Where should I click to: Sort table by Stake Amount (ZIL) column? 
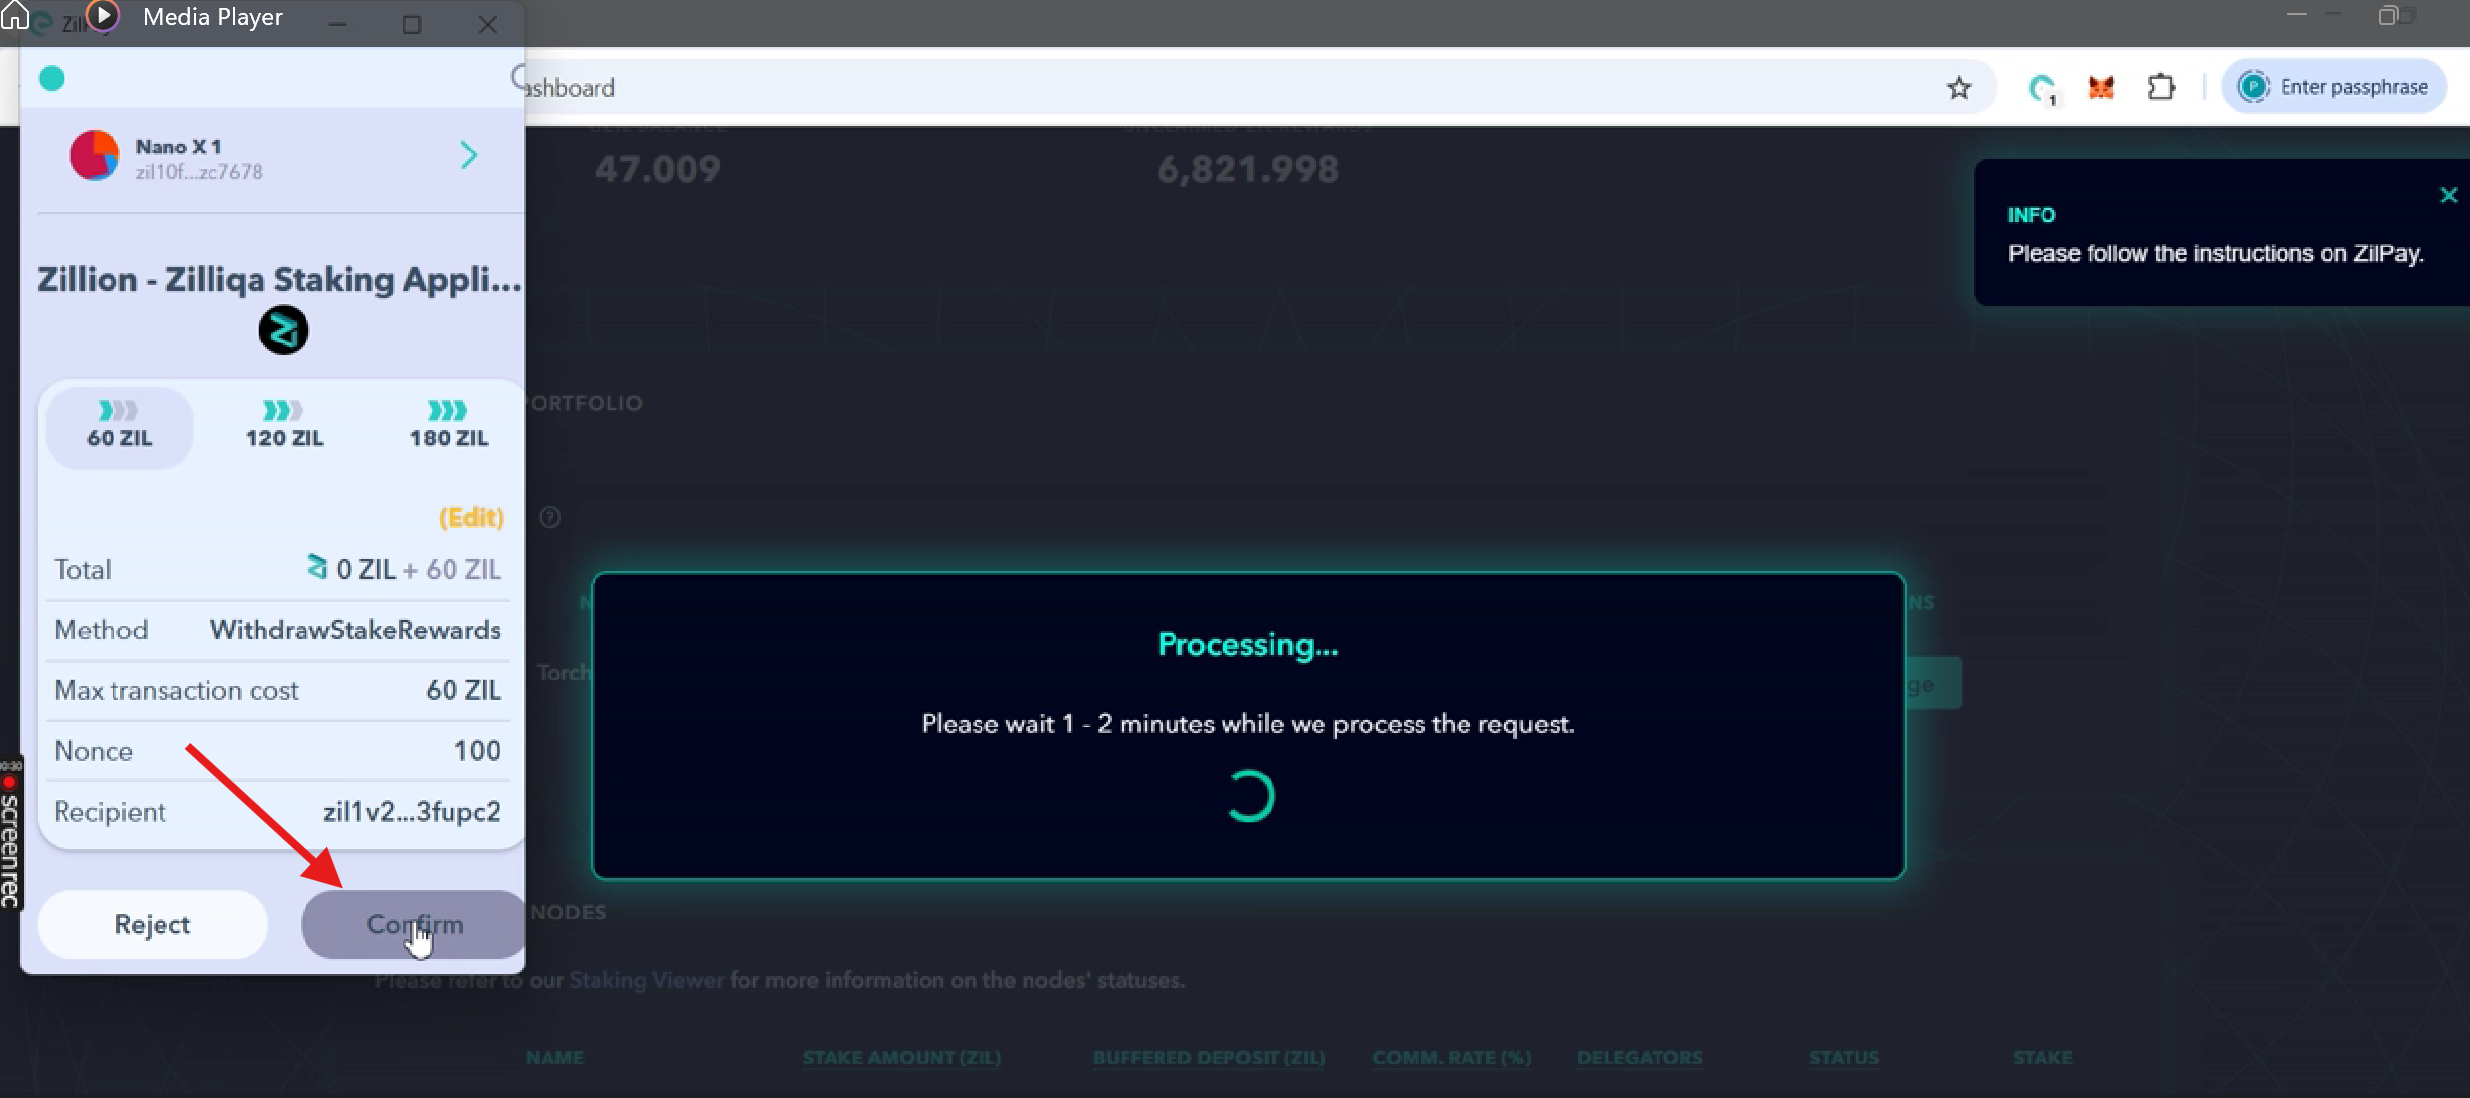pos(901,1057)
